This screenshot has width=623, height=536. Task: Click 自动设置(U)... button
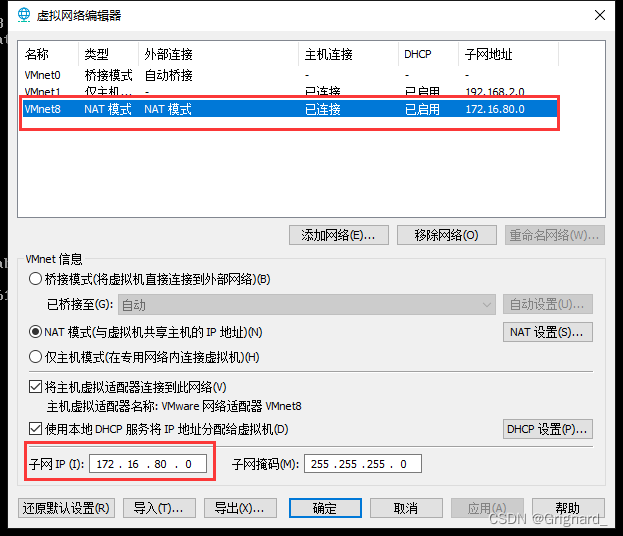pos(548,304)
